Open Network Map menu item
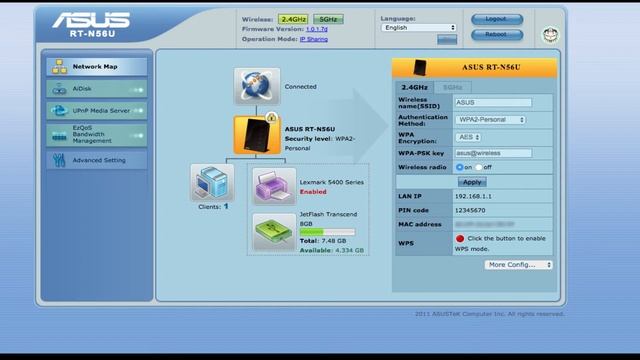Screen dimensions: 640x360 pos(97,67)
